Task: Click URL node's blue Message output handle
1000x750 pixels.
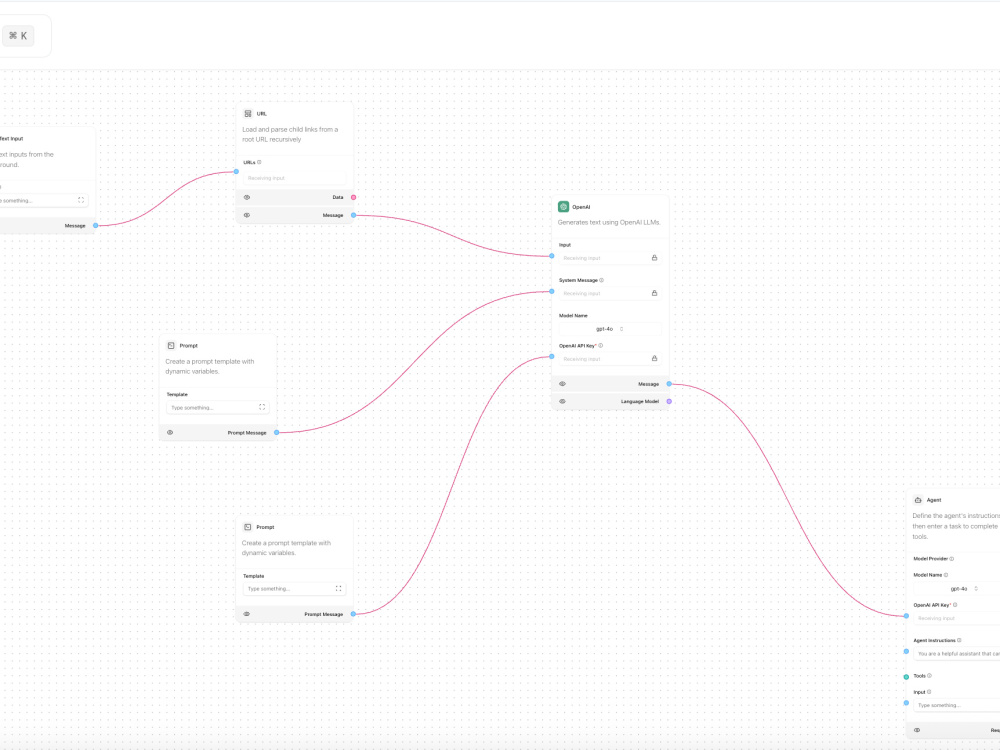Action: [x=353, y=215]
